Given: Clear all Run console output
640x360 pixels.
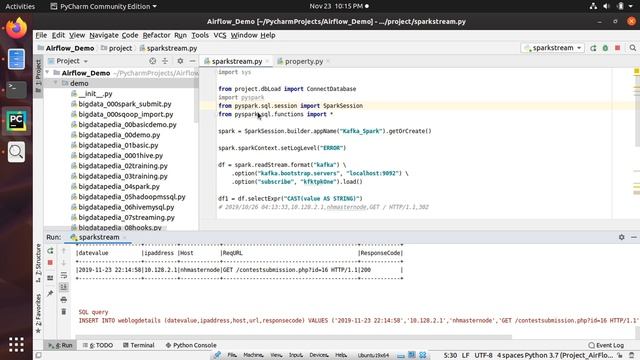Looking at the screenshot, I should click(64, 312).
